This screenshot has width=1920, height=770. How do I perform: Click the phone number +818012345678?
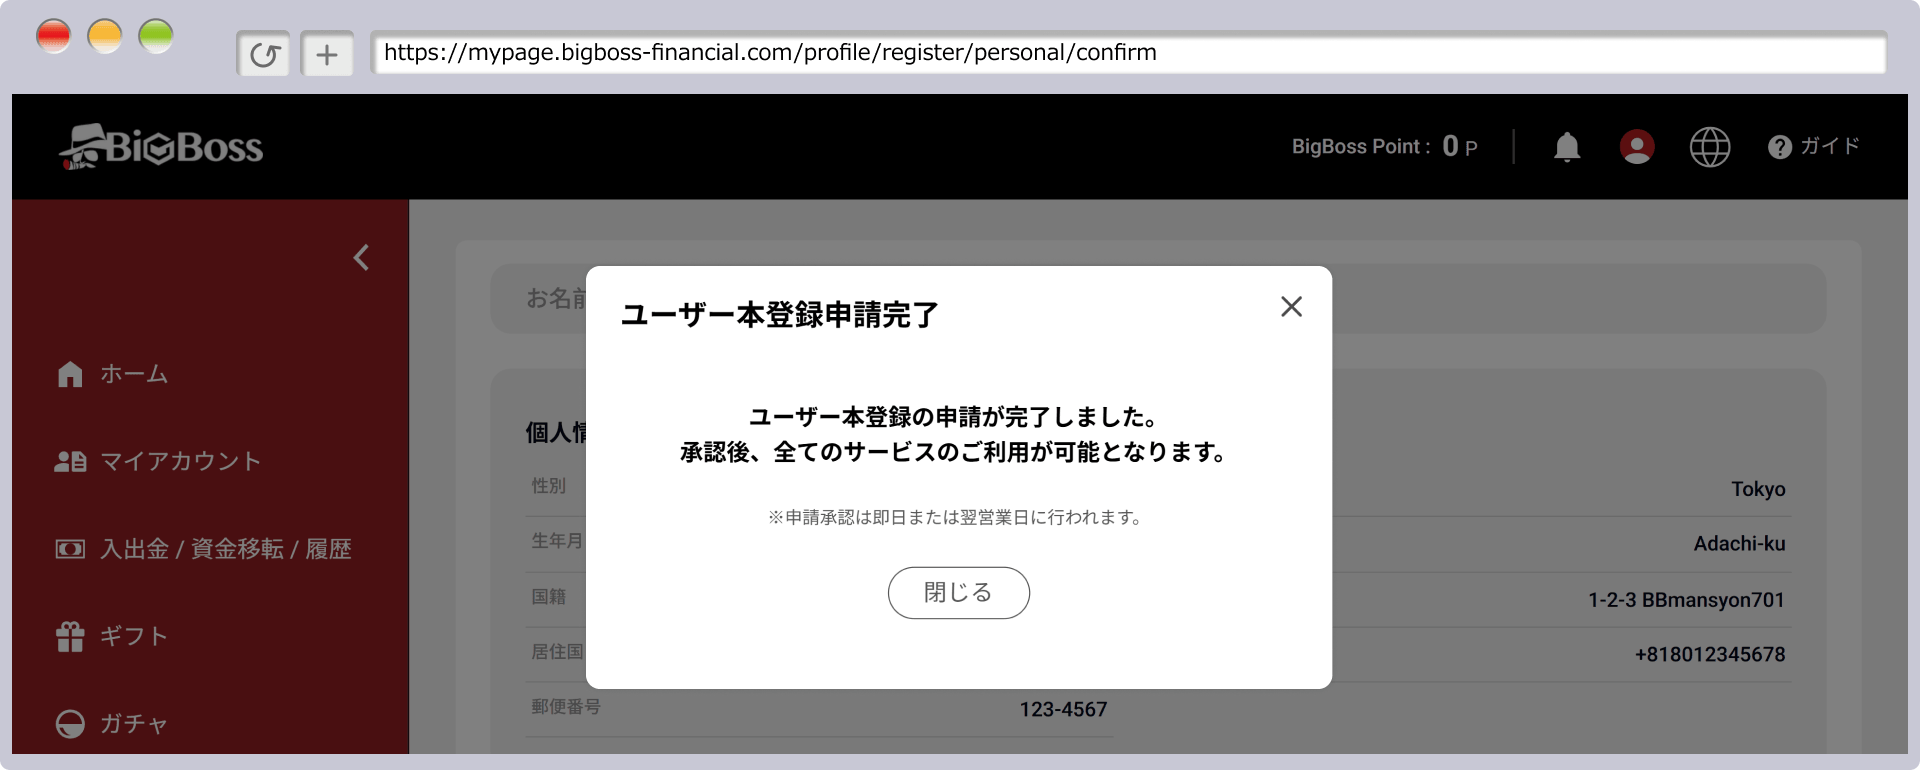(1710, 654)
